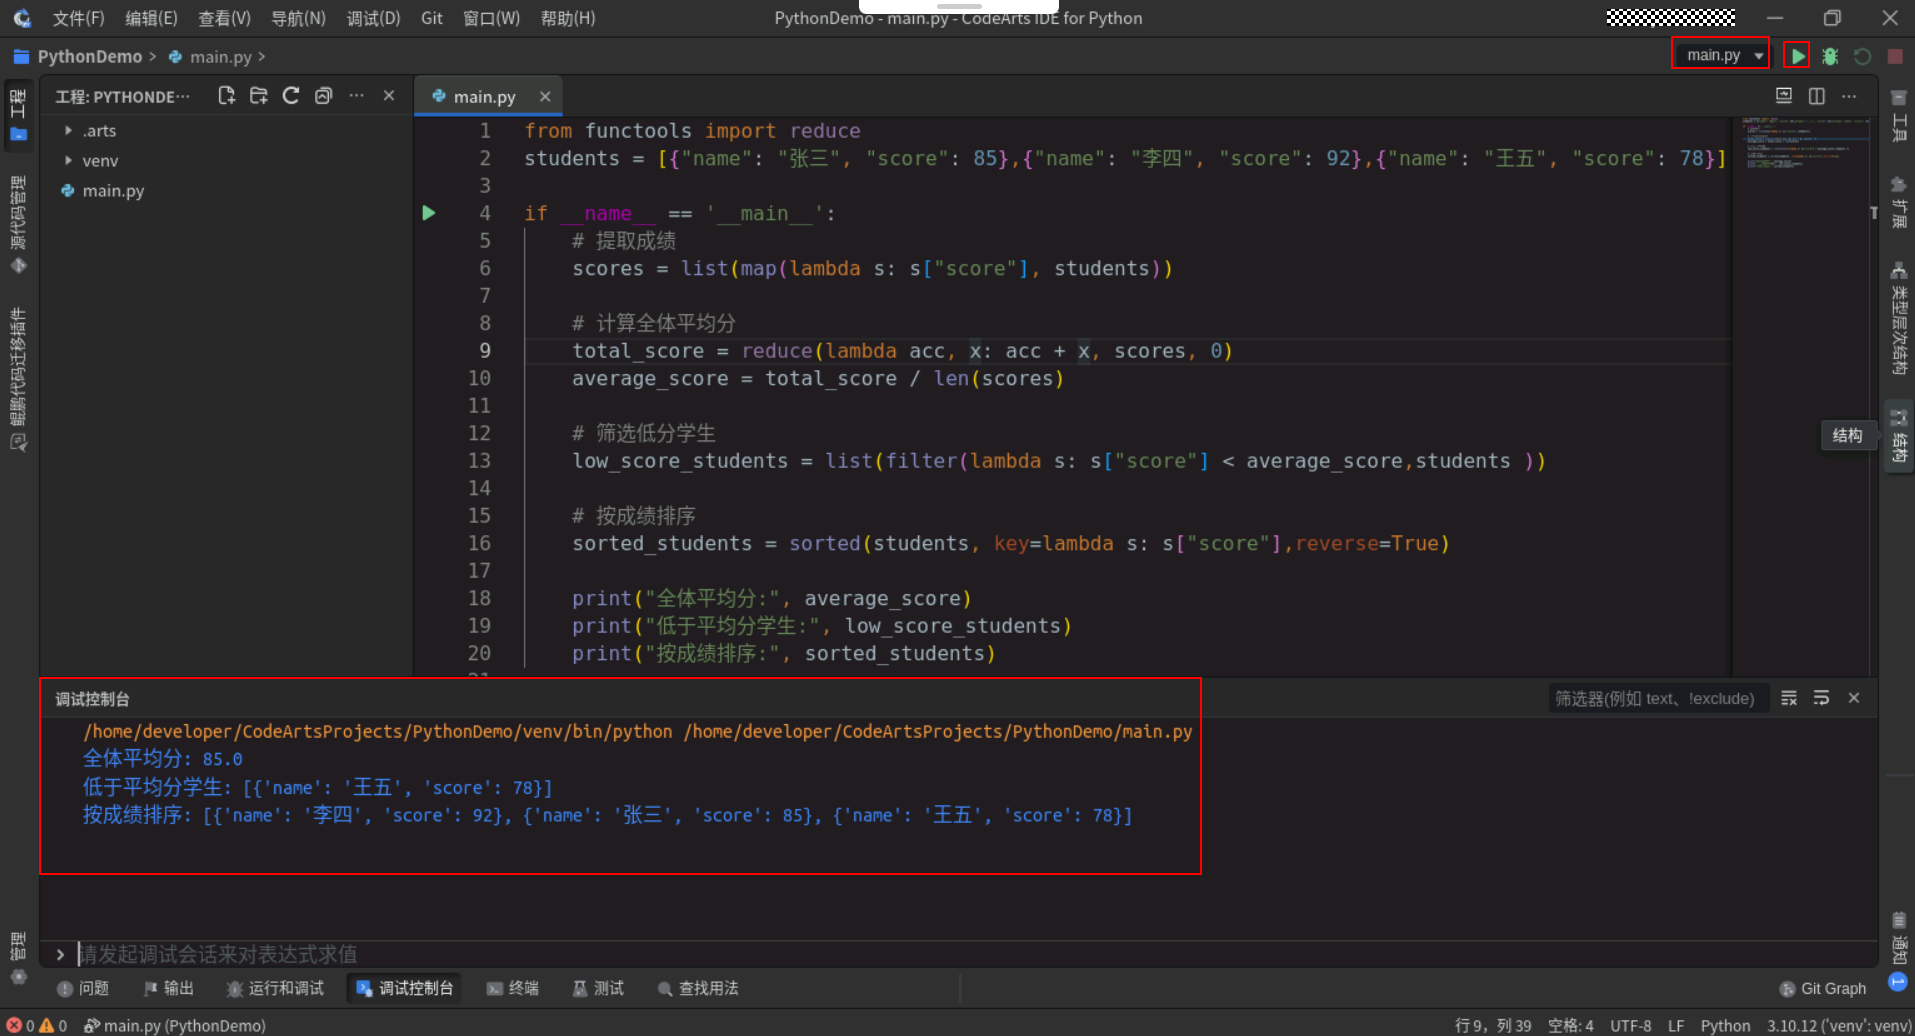
Task: Open the 帮助(H) menu
Action: click(x=567, y=18)
